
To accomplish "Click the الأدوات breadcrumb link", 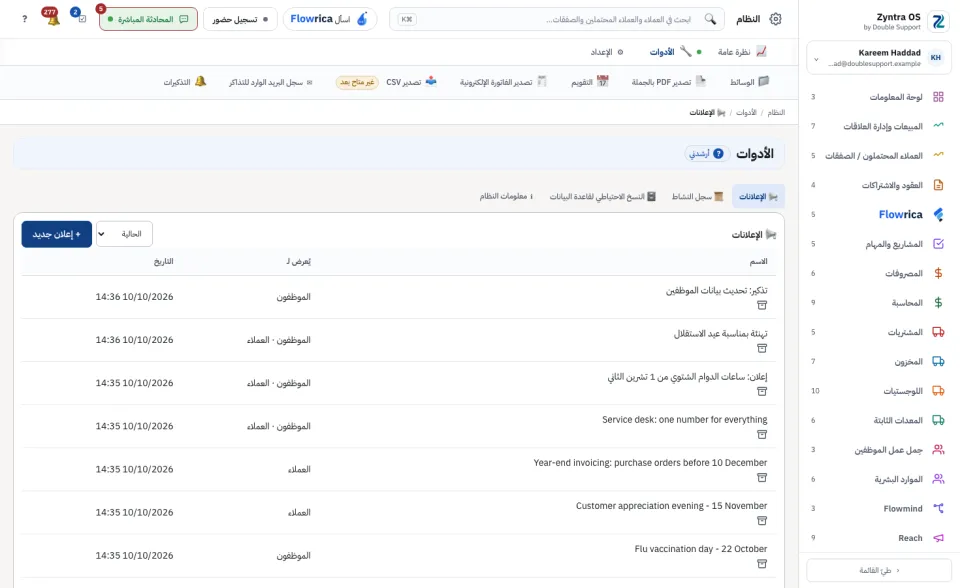I will tap(746, 113).
